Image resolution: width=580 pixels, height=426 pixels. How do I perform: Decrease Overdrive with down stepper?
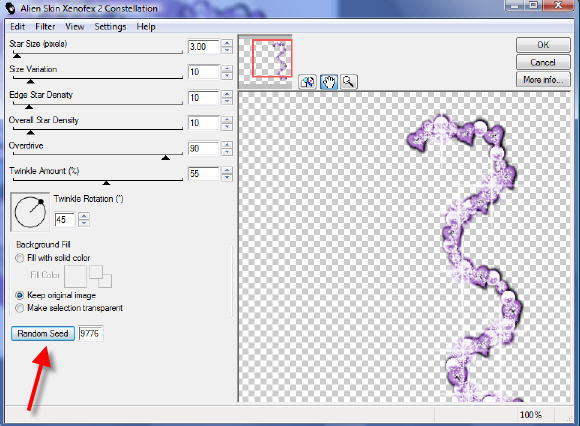(x=227, y=152)
